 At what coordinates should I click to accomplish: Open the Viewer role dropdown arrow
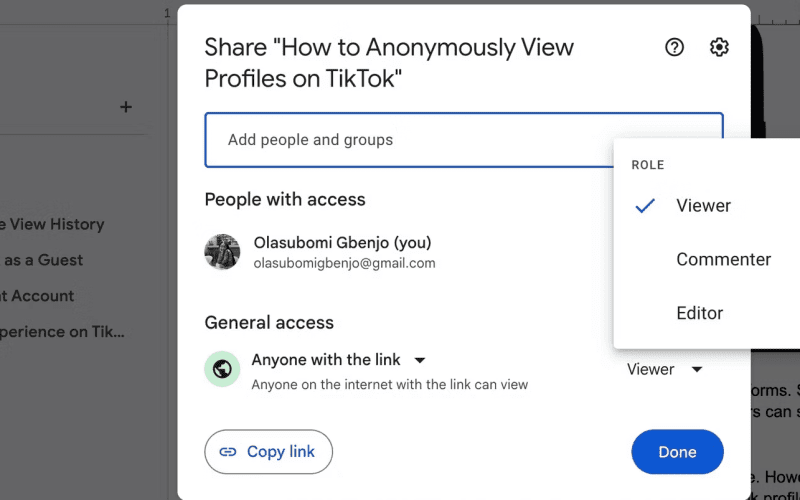pos(697,369)
